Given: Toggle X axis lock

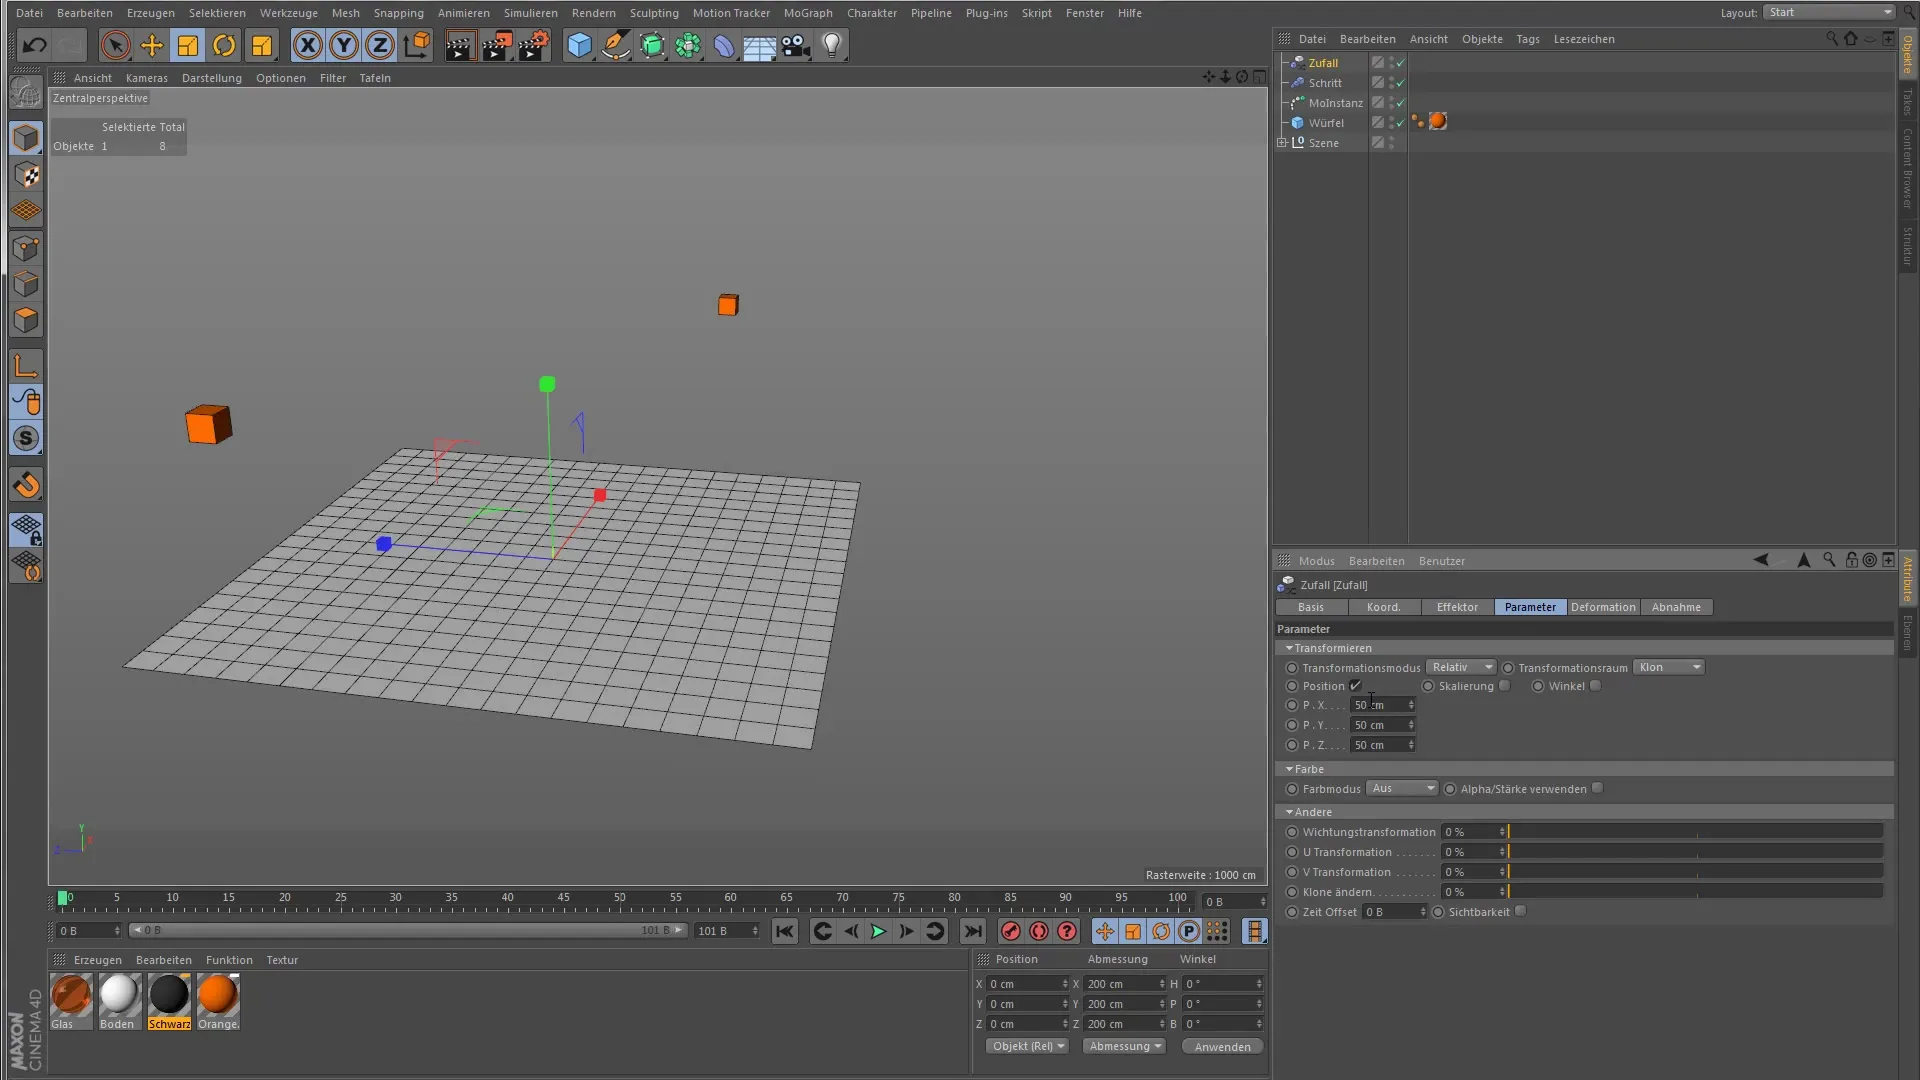Looking at the screenshot, I should tap(308, 45).
